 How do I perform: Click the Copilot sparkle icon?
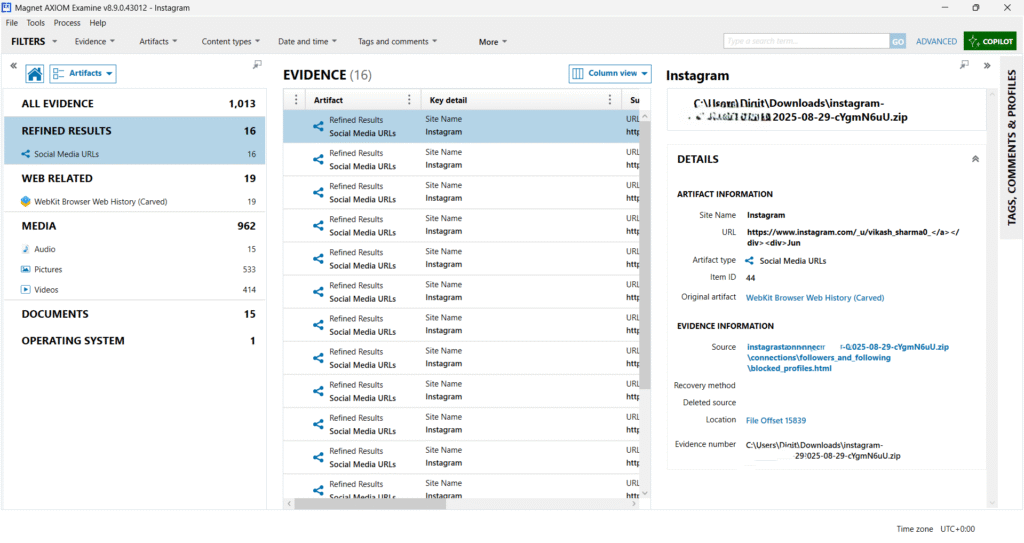click(x=974, y=41)
